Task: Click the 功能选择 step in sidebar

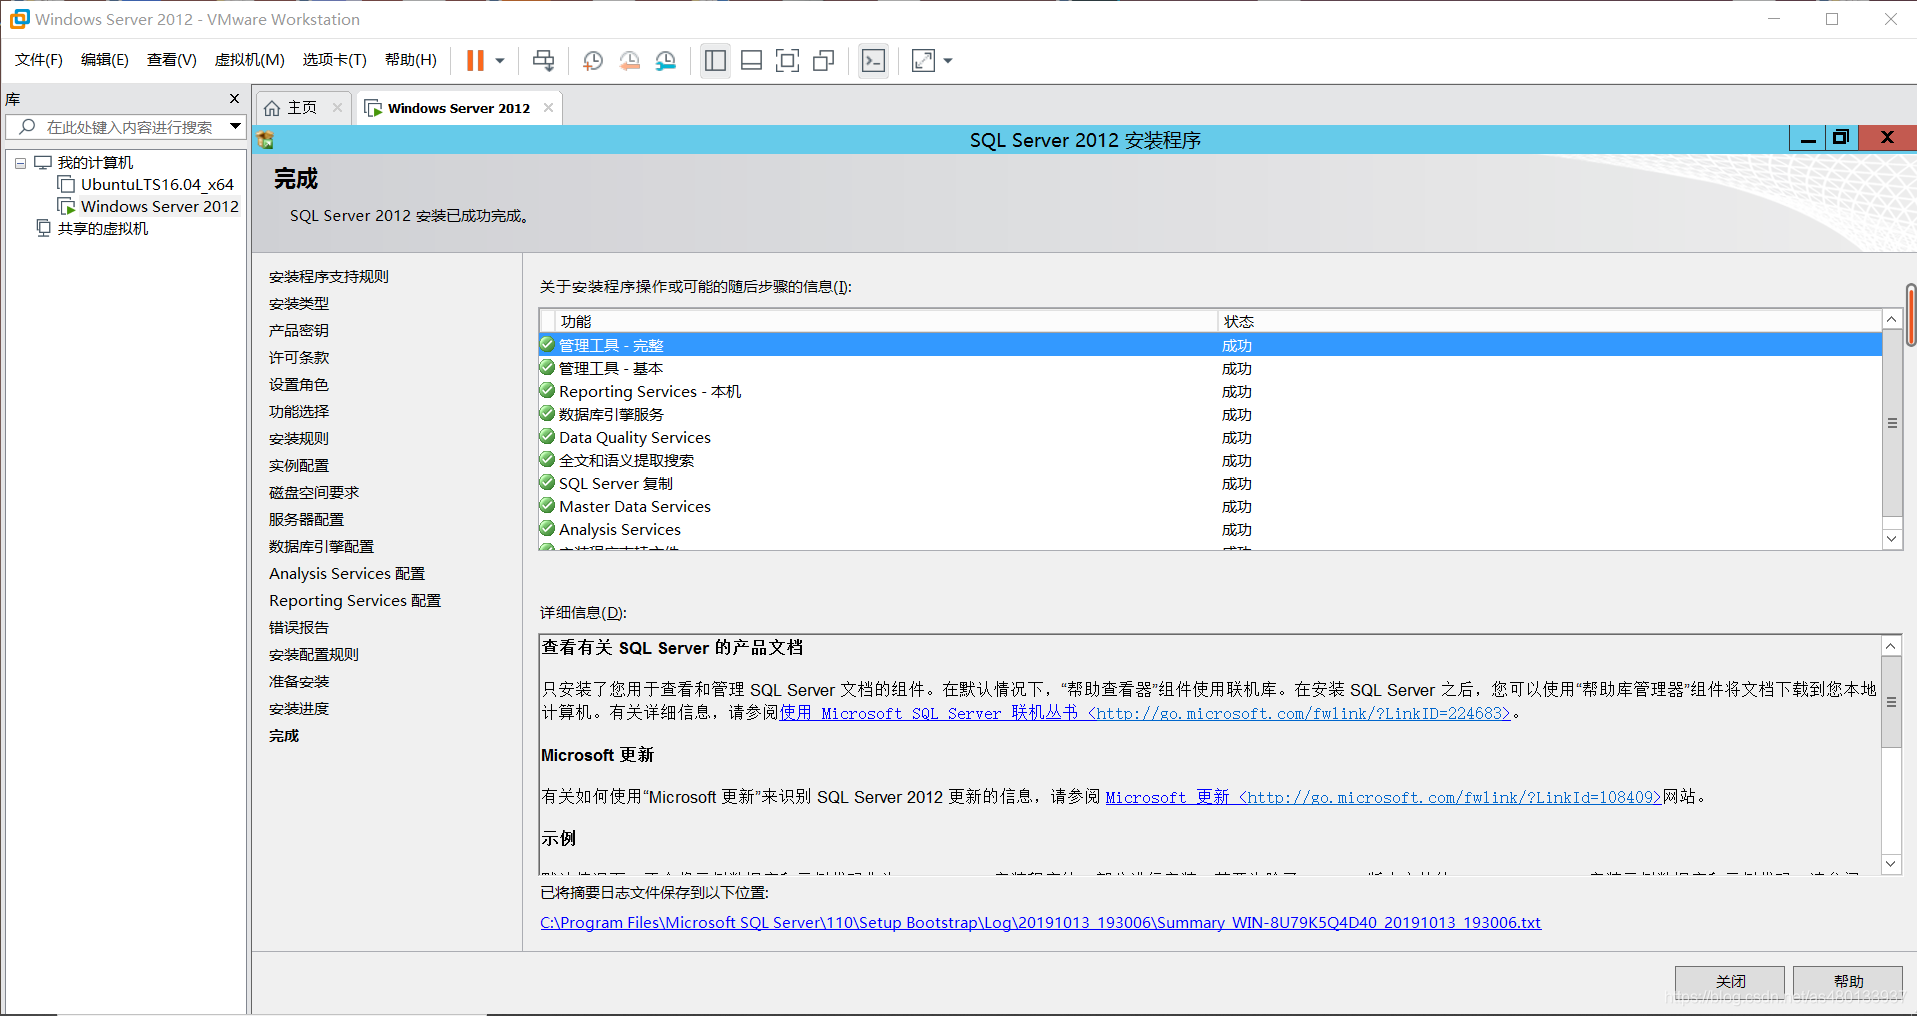Action: tap(299, 412)
